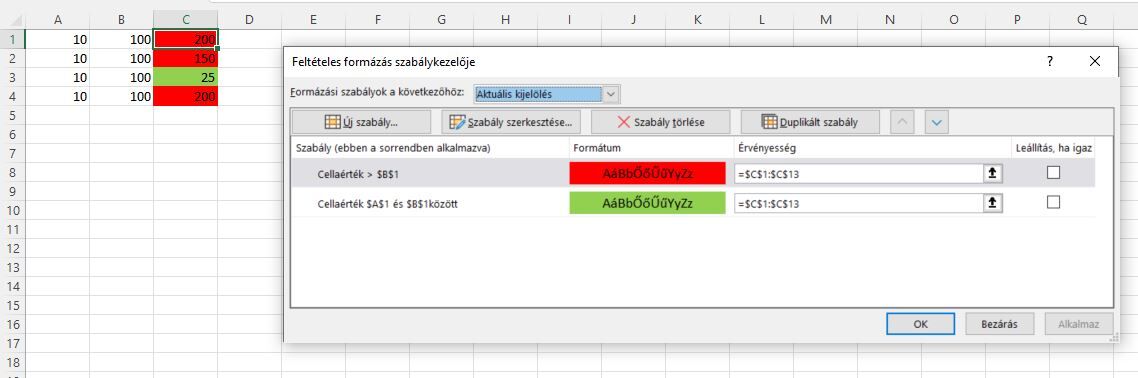
Task: Click cell A4 containing 10
Action: (x=57, y=96)
